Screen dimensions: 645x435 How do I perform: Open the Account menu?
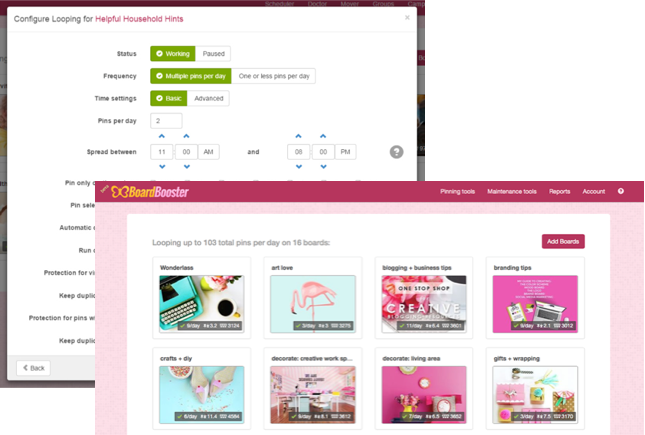pos(594,191)
